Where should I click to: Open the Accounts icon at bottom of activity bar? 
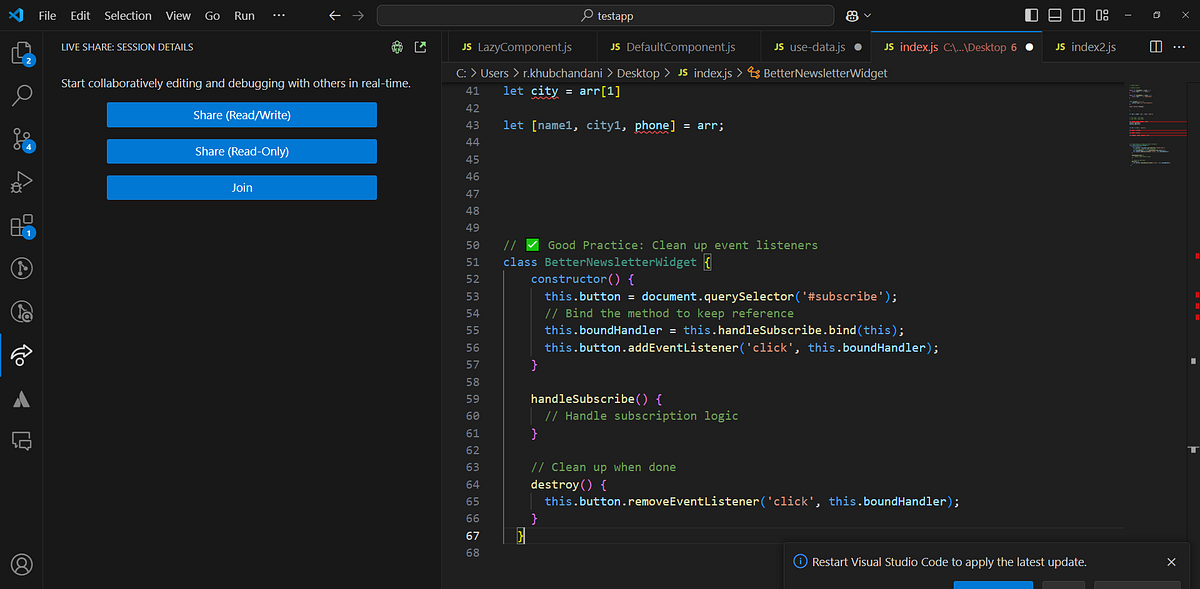[x=22, y=565]
